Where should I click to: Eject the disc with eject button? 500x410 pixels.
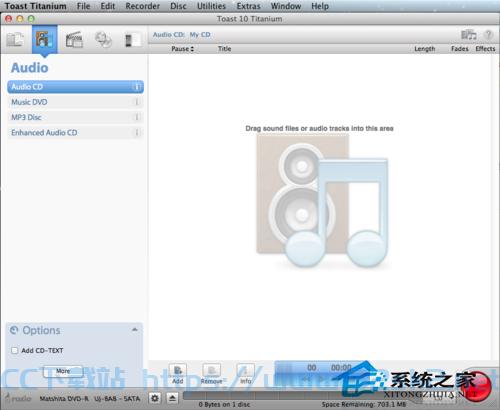172,398
